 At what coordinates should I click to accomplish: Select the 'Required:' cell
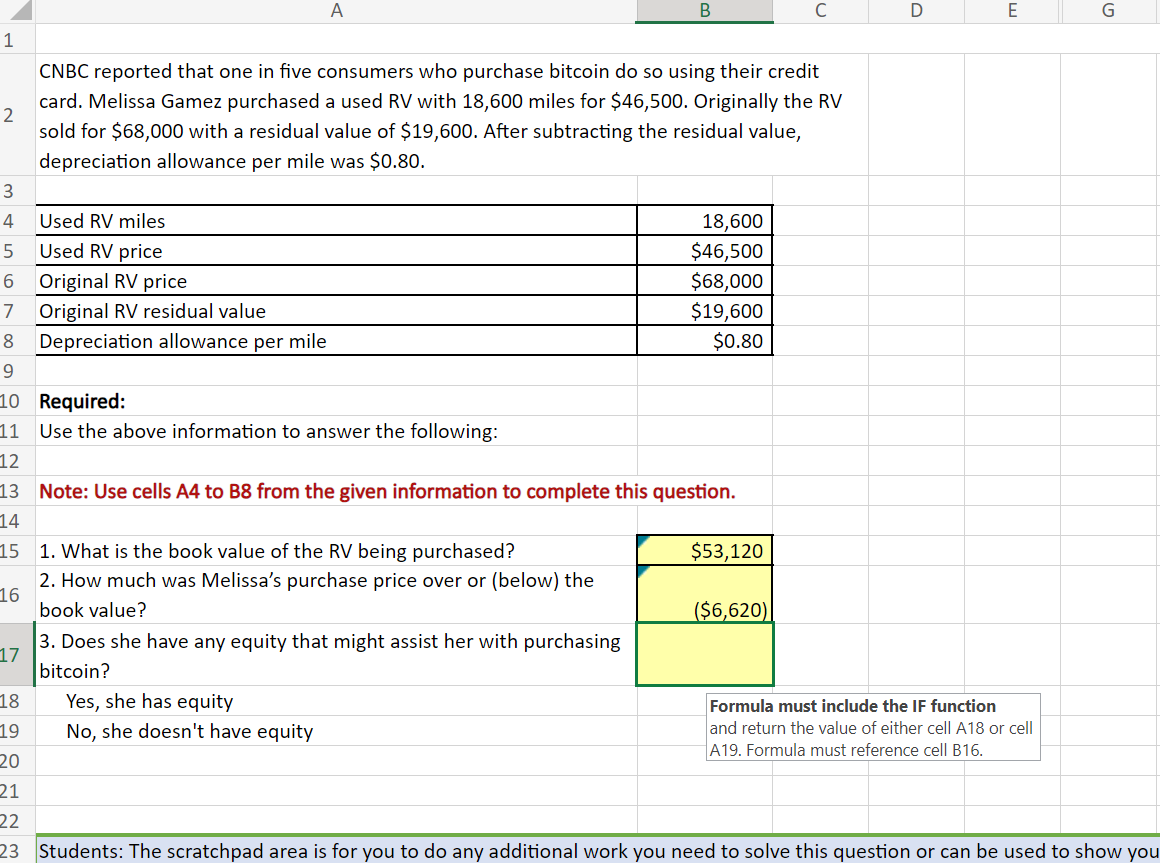pyautogui.click(x=83, y=401)
